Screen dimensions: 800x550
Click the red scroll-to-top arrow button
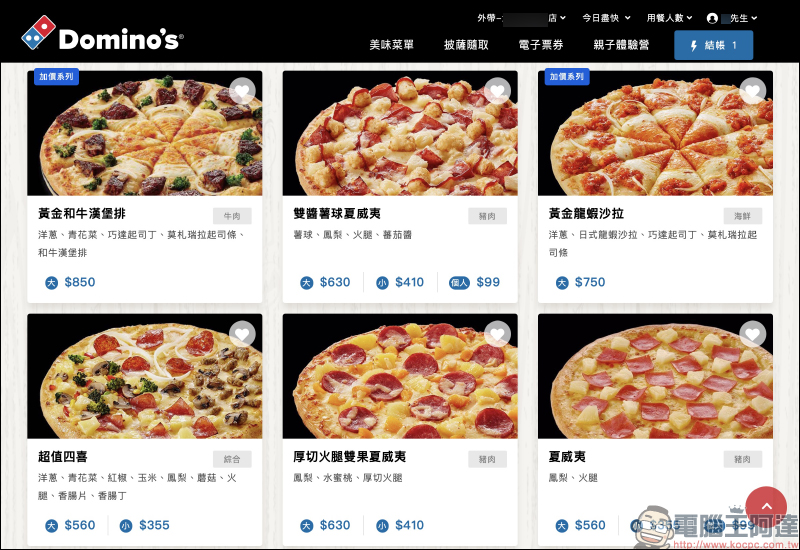pyautogui.click(x=766, y=507)
